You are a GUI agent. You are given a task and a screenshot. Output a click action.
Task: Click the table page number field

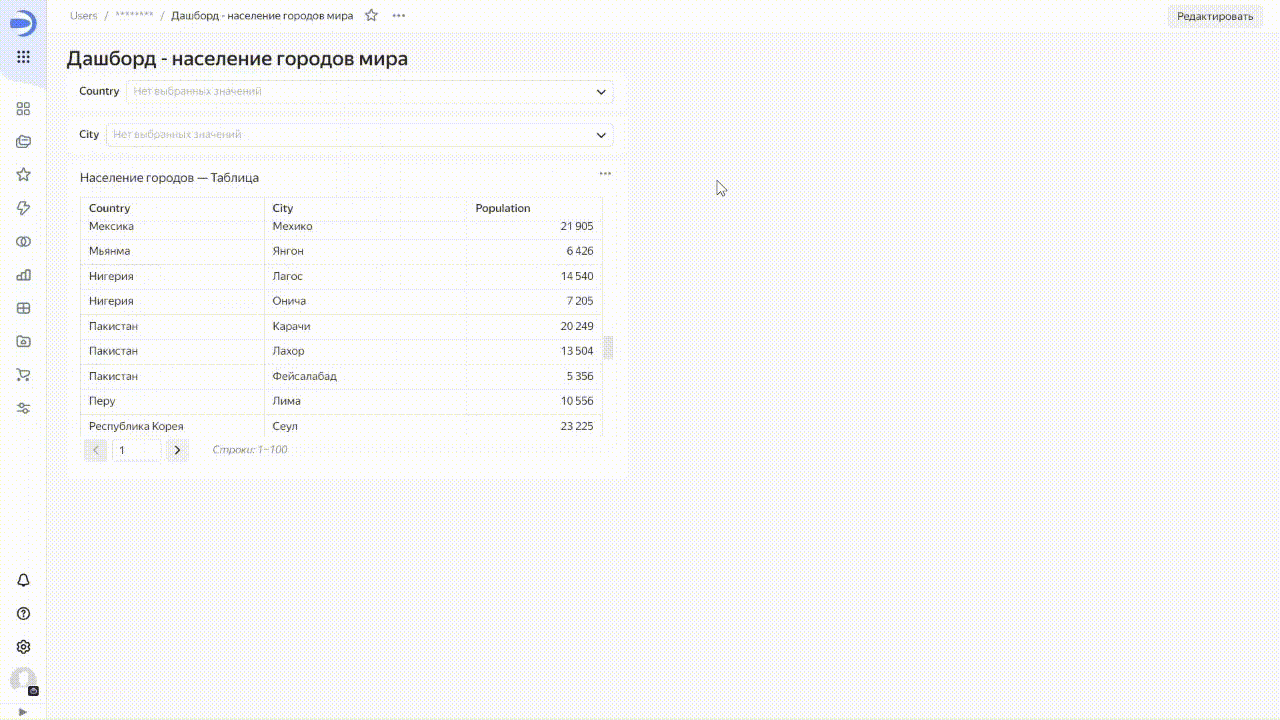tap(136, 450)
